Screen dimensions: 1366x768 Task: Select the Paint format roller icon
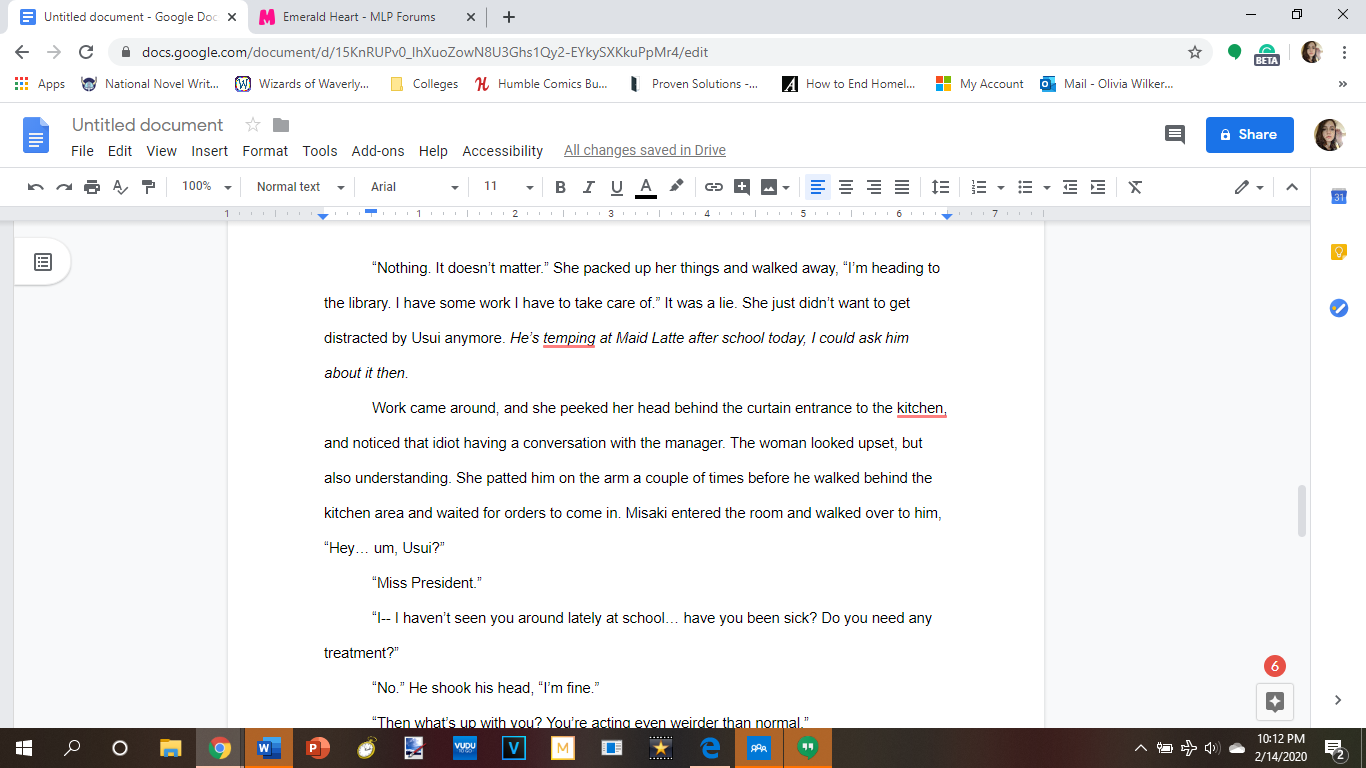[148, 187]
